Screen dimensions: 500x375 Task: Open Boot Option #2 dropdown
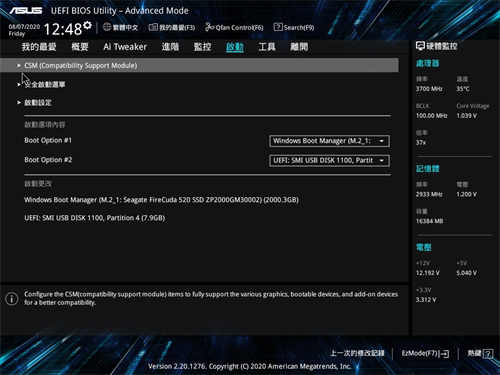point(329,161)
